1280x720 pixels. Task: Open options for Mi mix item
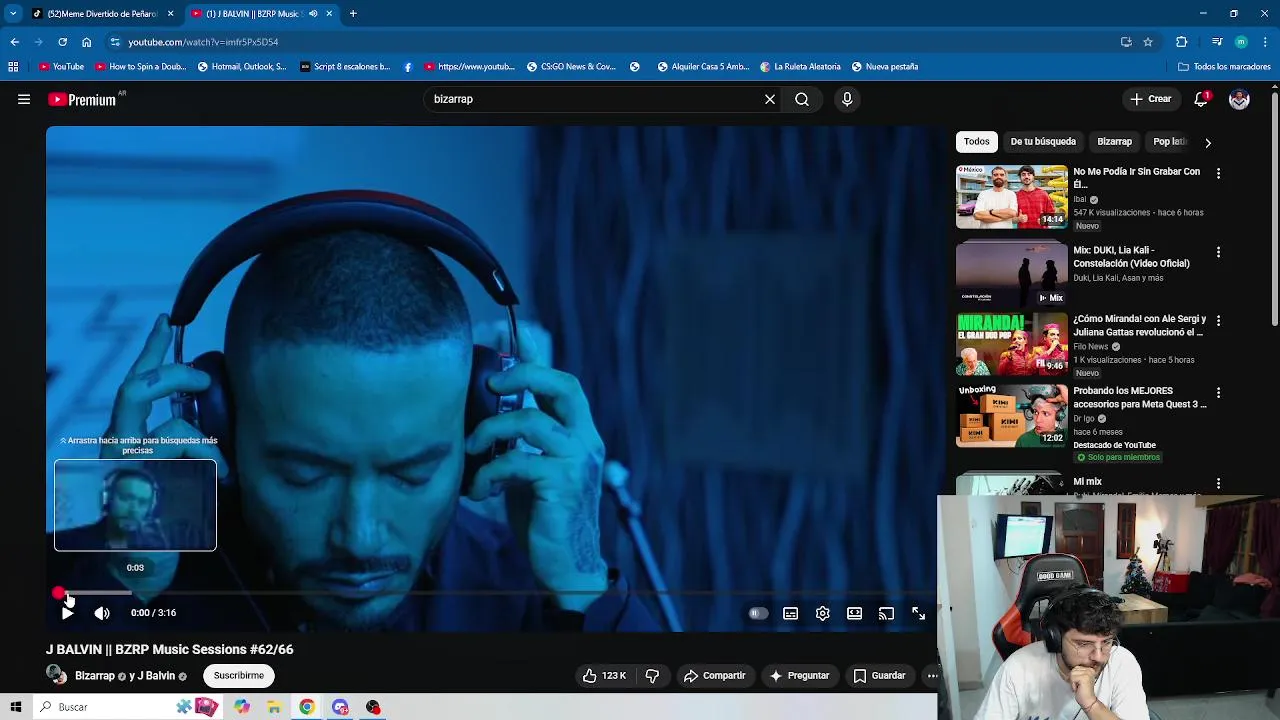1218,483
